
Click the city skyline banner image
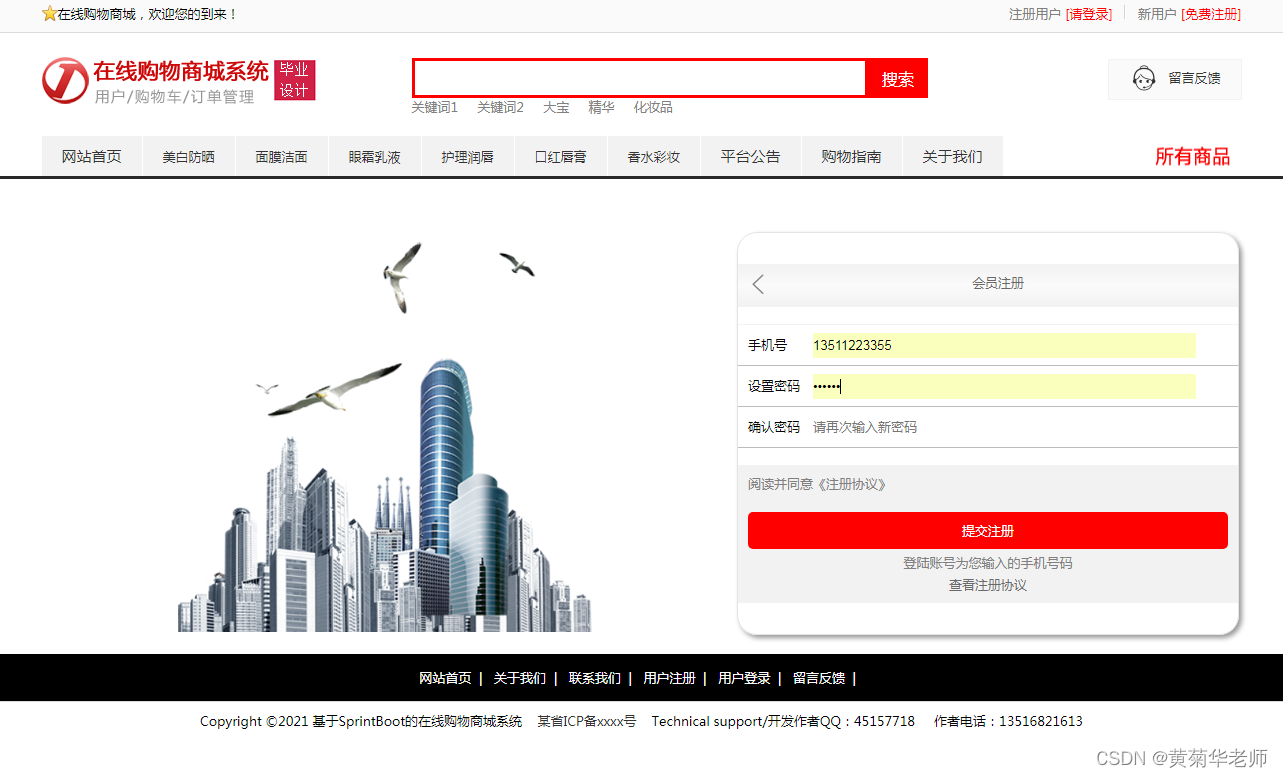point(385,435)
